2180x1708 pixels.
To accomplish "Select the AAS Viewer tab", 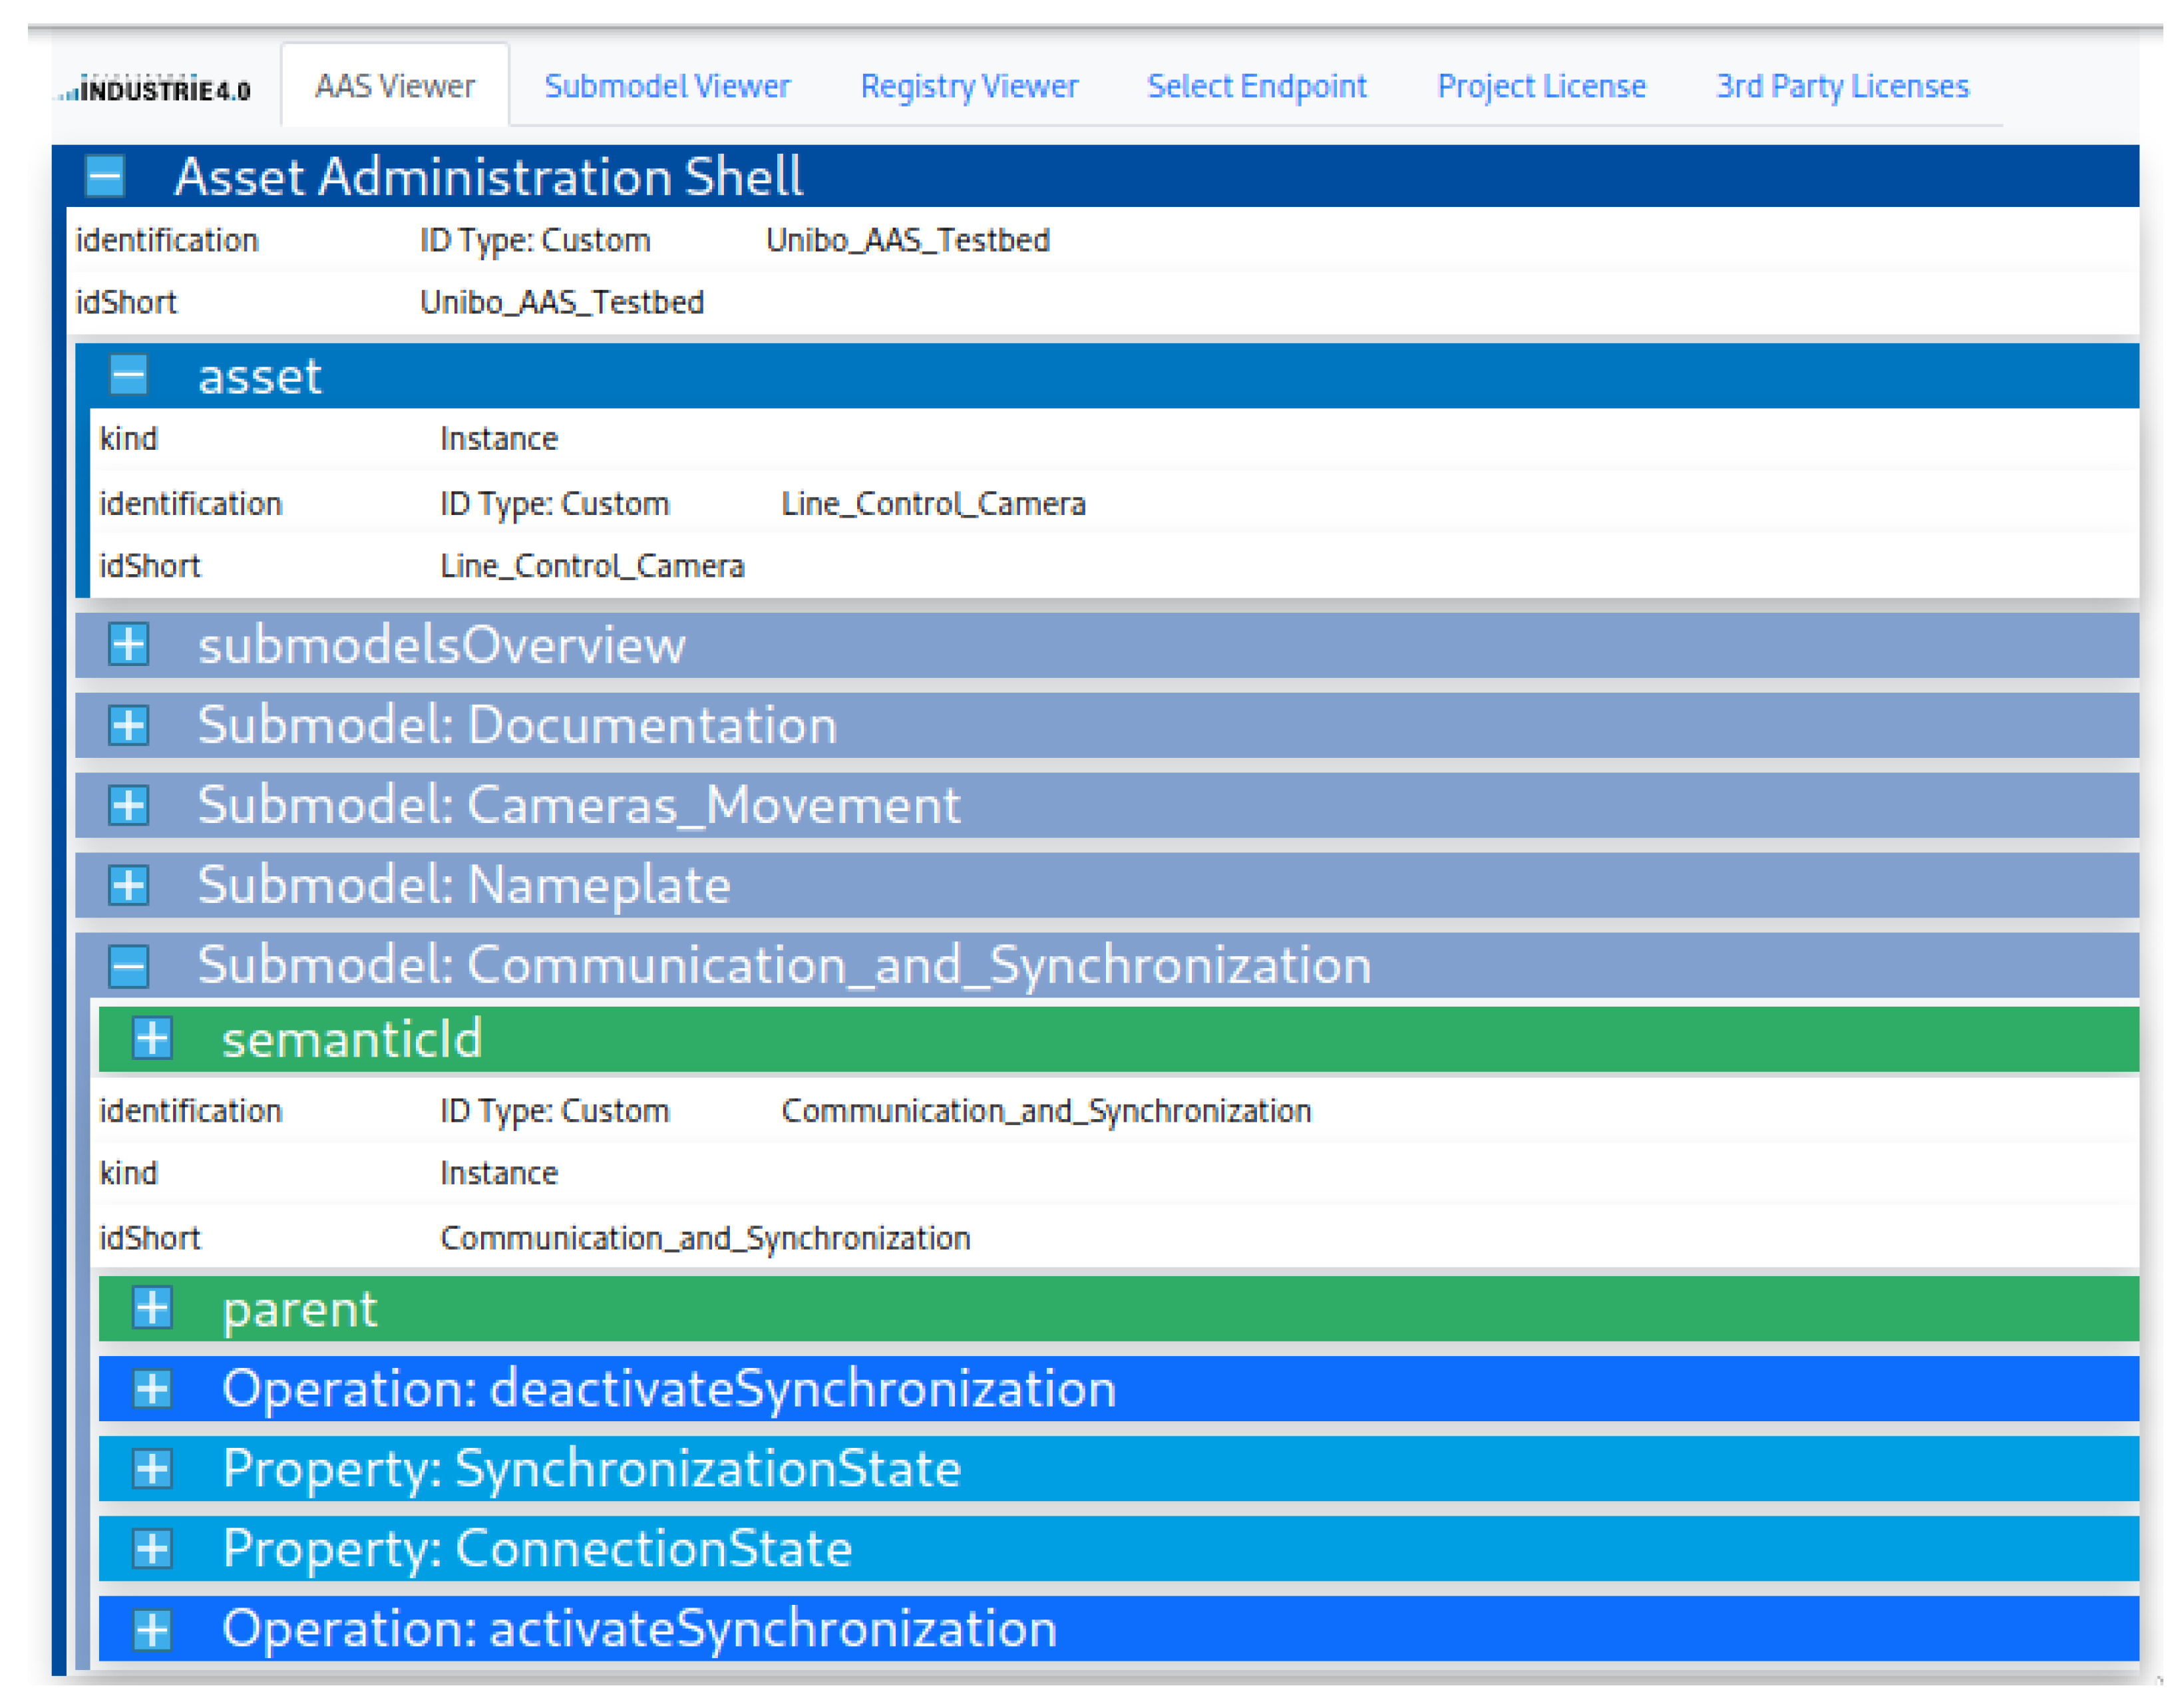I will pyautogui.click(x=395, y=87).
